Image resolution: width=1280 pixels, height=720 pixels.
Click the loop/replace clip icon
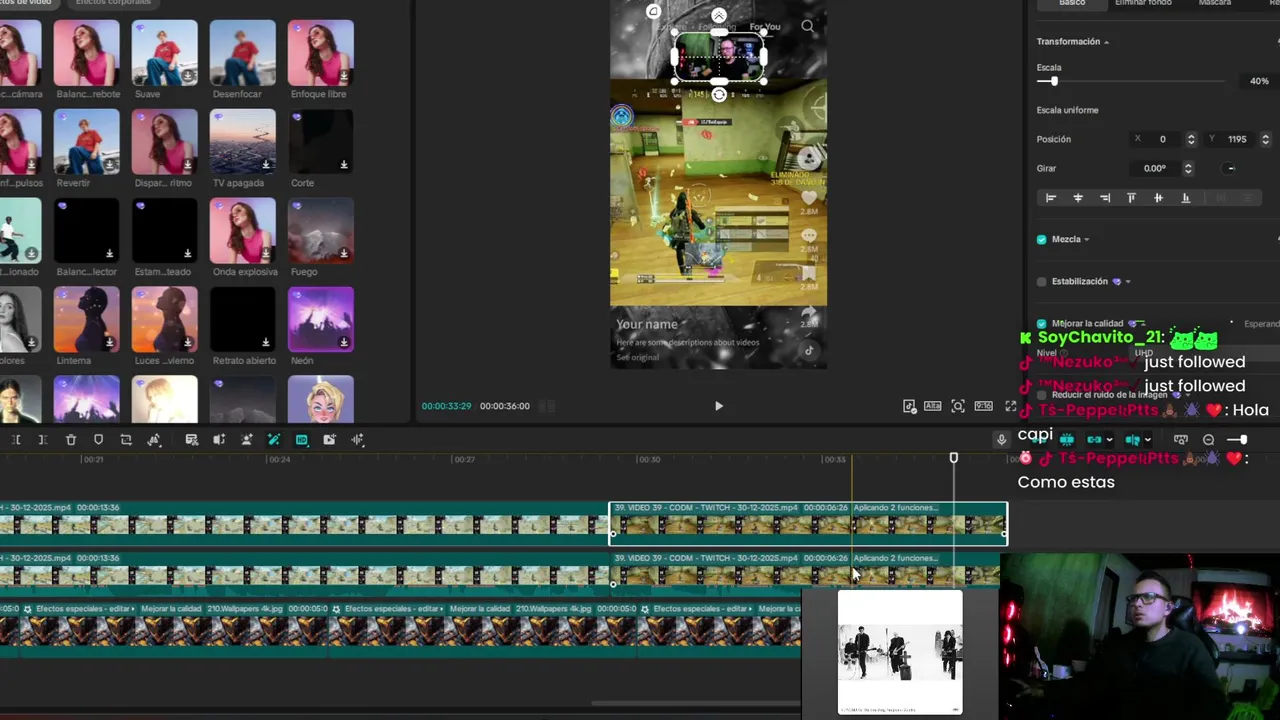coord(126,440)
